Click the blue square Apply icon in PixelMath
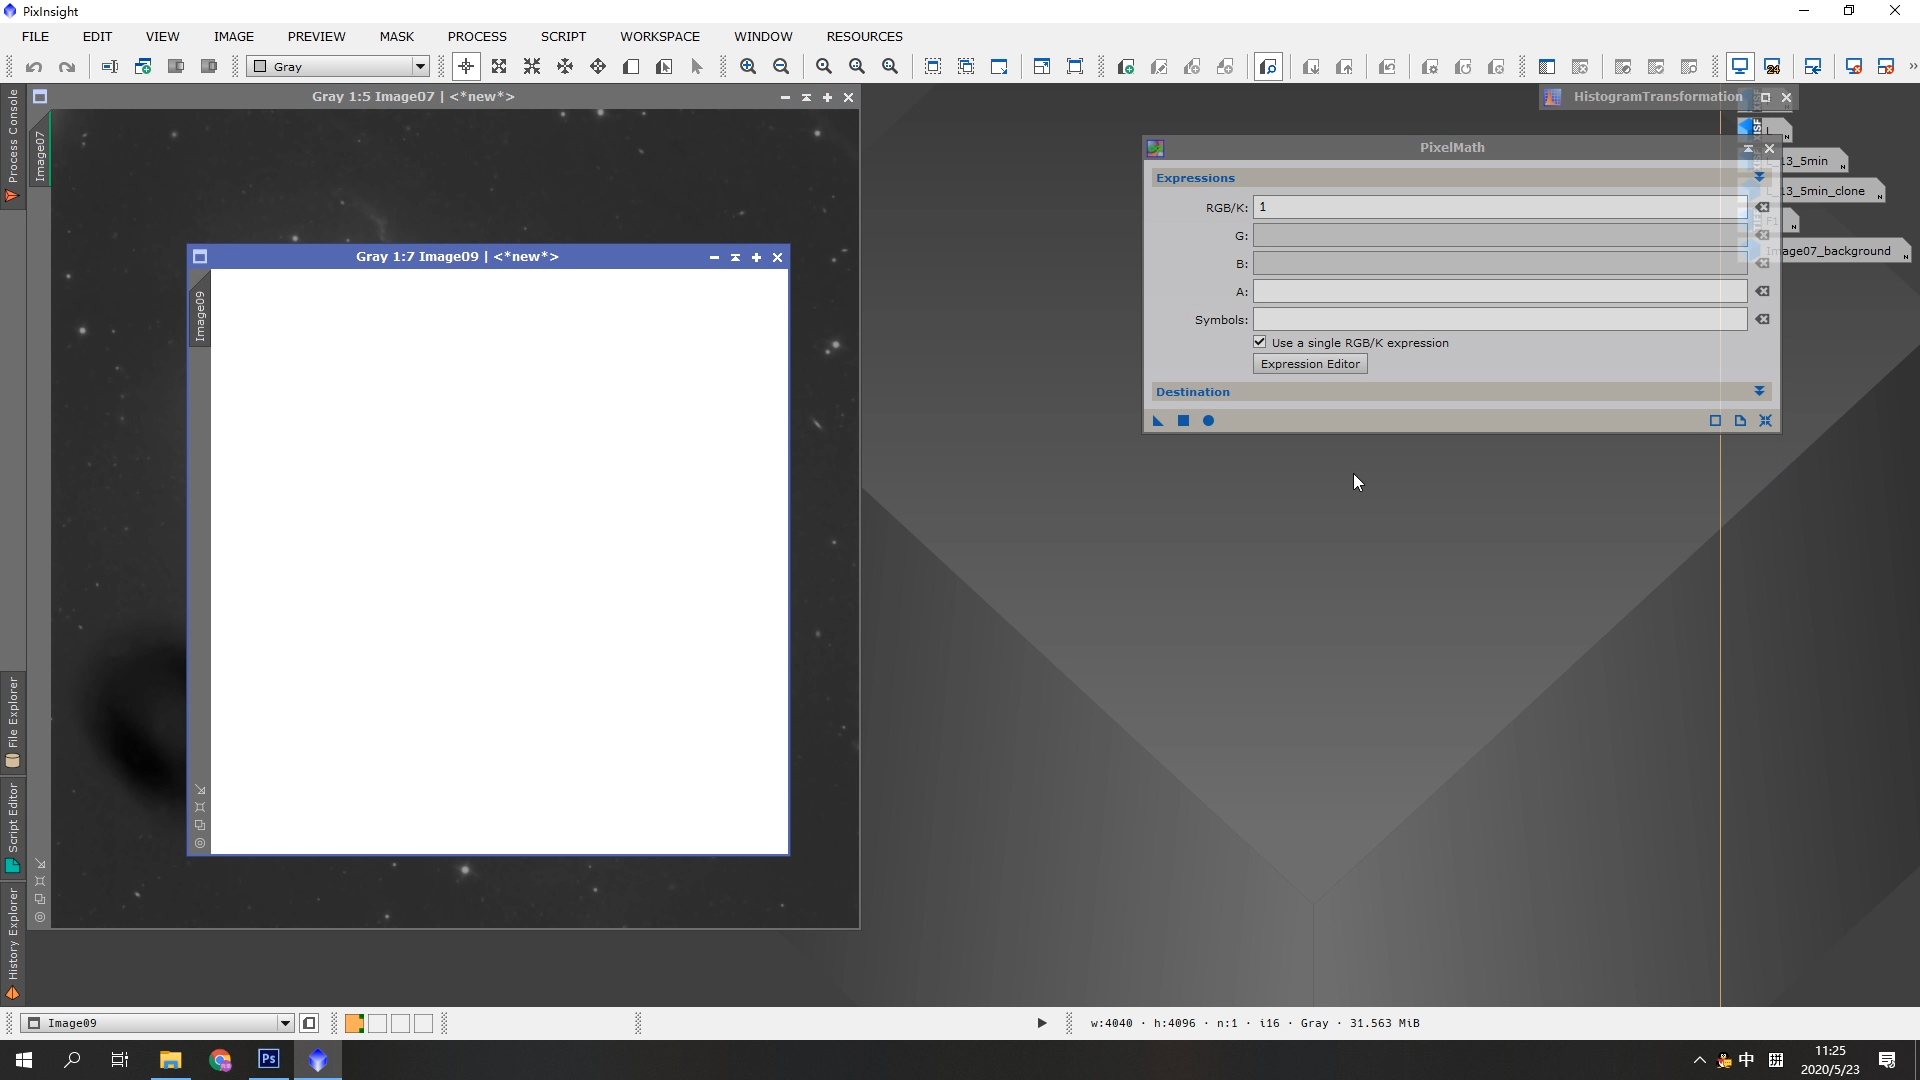The image size is (1920, 1080). tap(1183, 421)
